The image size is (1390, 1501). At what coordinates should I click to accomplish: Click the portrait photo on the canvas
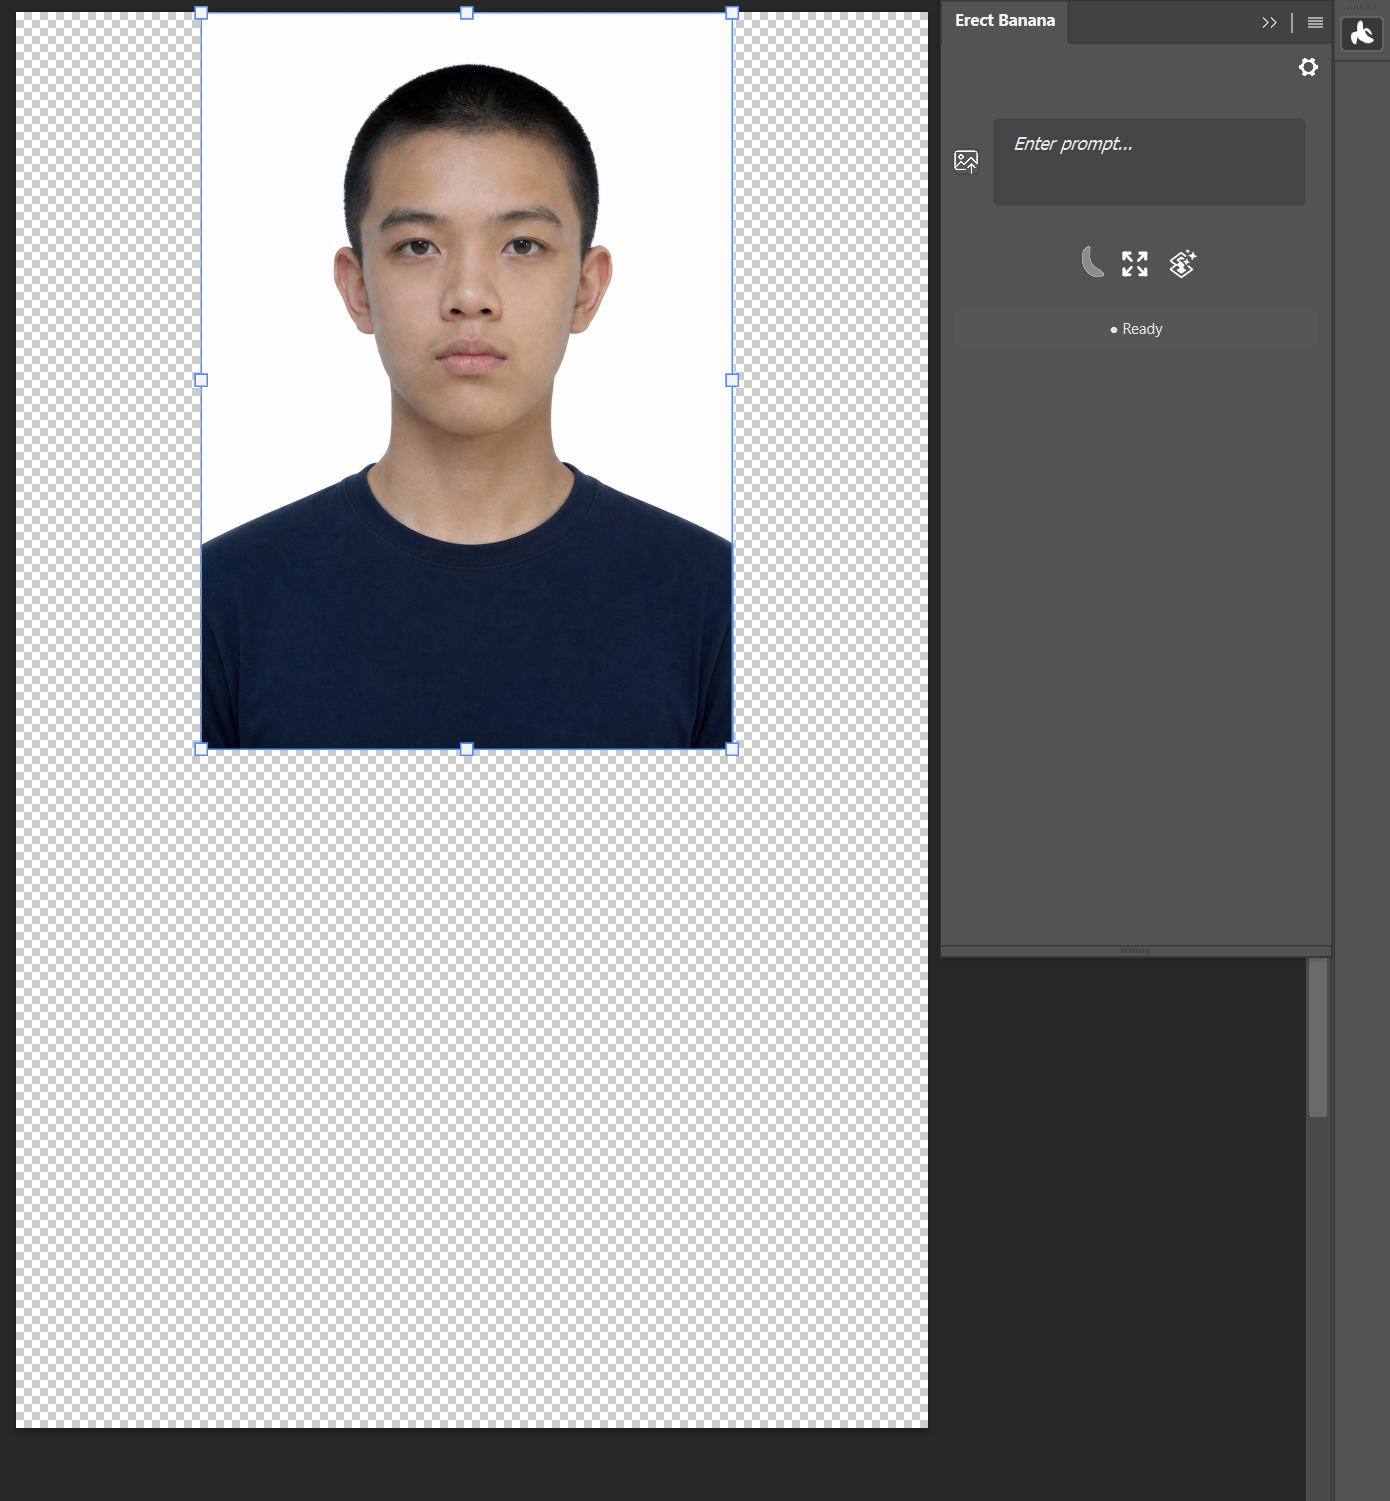click(x=467, y=381)
